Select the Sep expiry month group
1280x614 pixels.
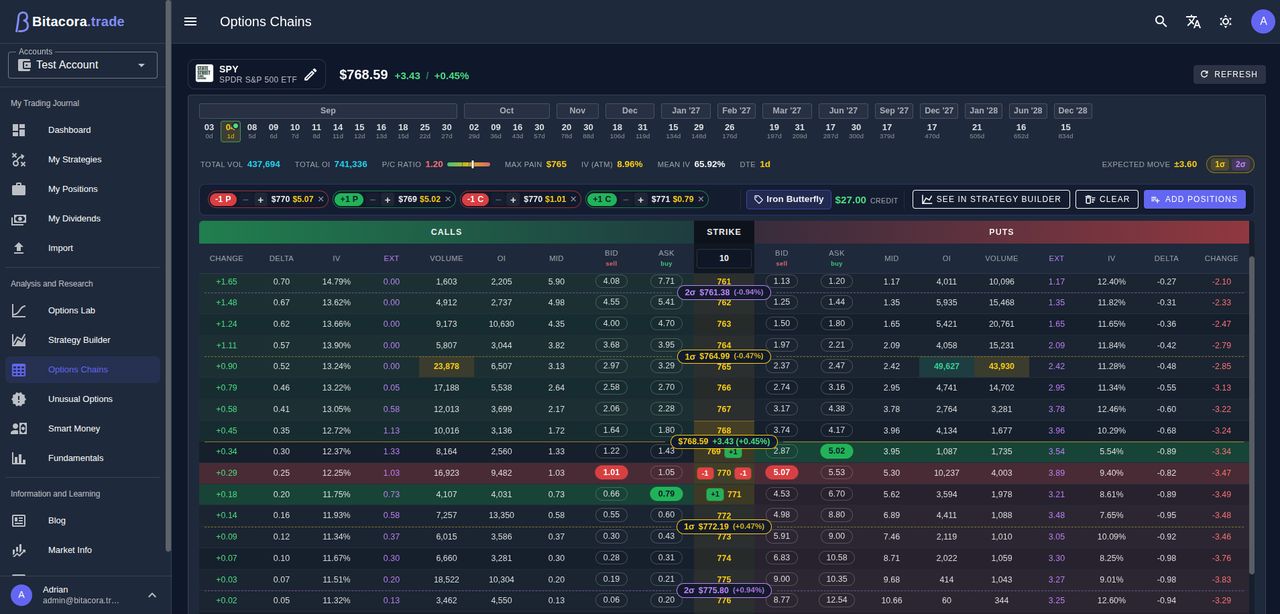click(328, 111)
